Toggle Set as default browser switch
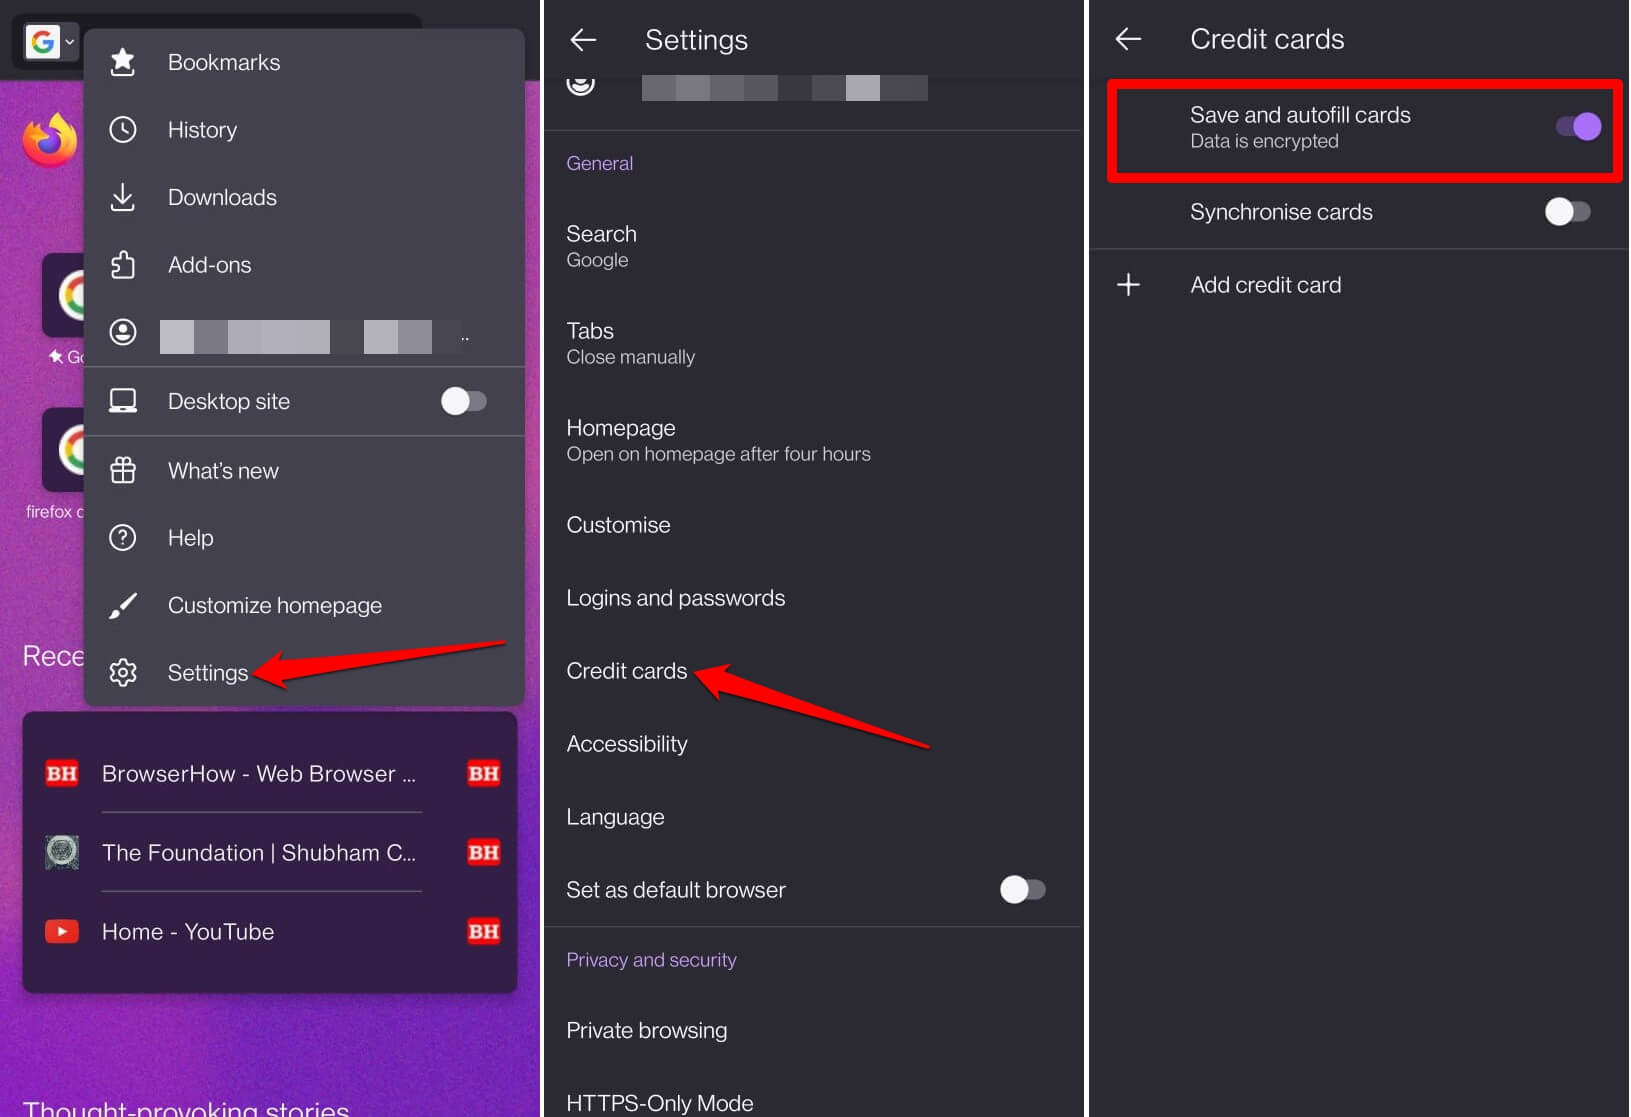The width and height of the screenshot is (1631, 1117). [1022, 889]
